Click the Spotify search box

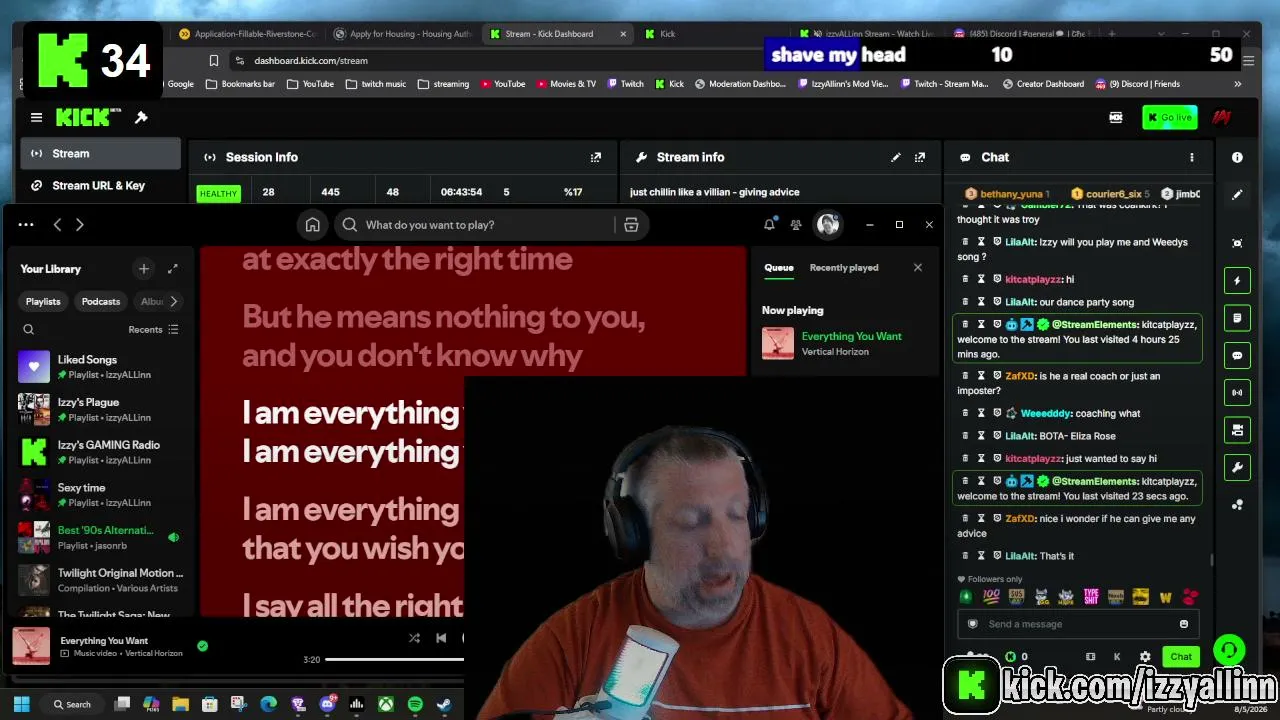pos(475,225)
